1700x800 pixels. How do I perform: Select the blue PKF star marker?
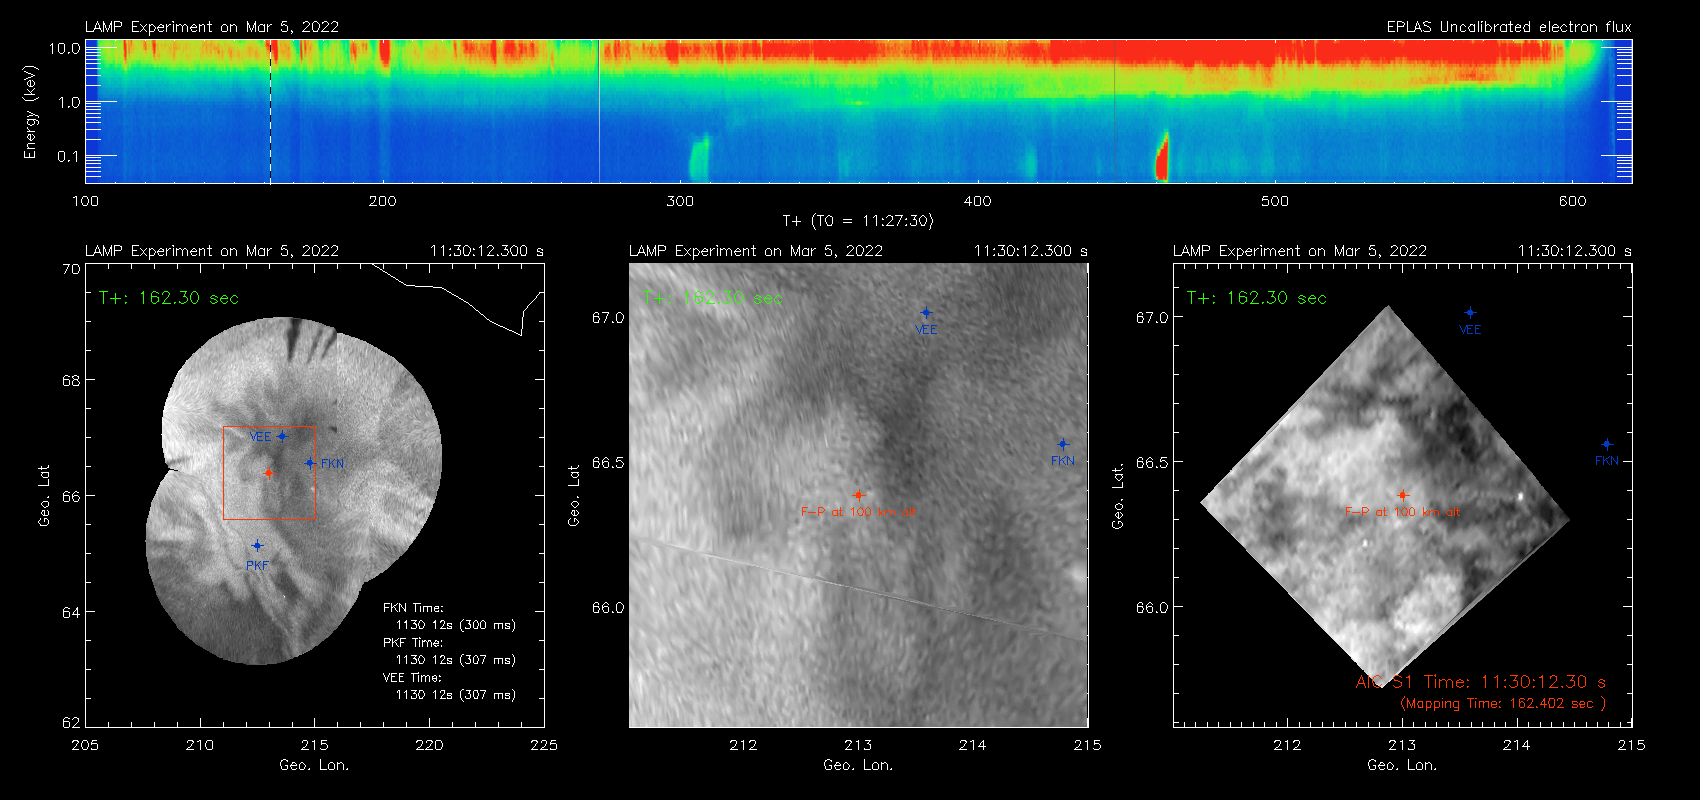(257, 546)
